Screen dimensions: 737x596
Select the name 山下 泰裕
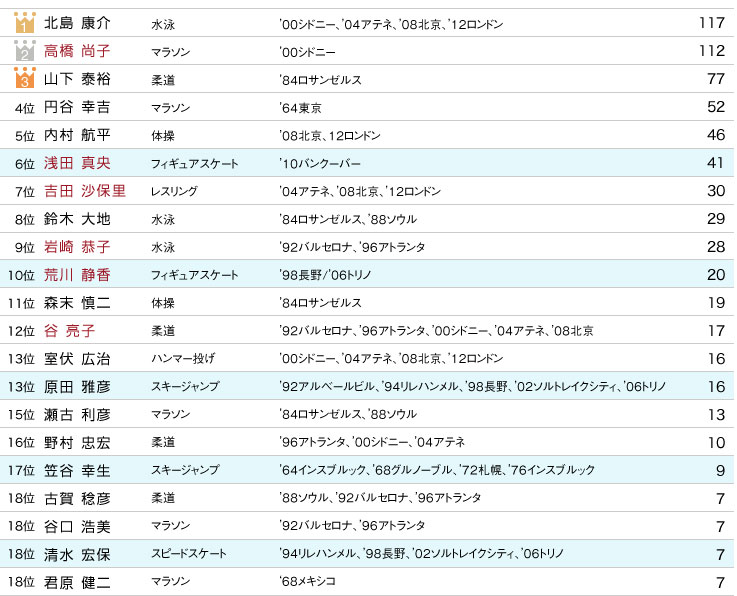tap(77, 78)
